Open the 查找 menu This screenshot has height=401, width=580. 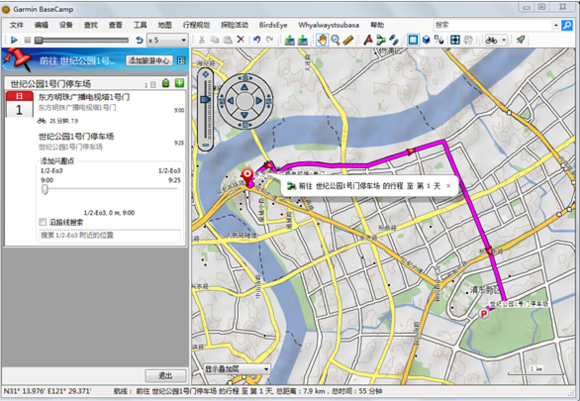pos(91,25)
